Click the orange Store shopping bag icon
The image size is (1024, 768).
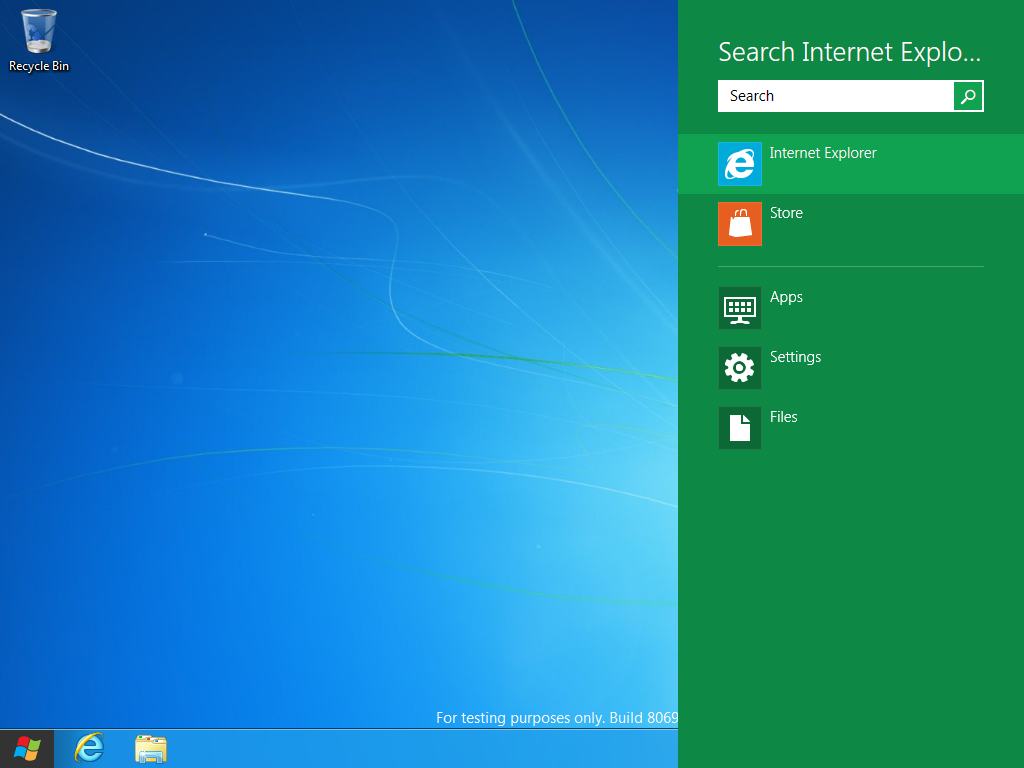[x=740, y=224]
